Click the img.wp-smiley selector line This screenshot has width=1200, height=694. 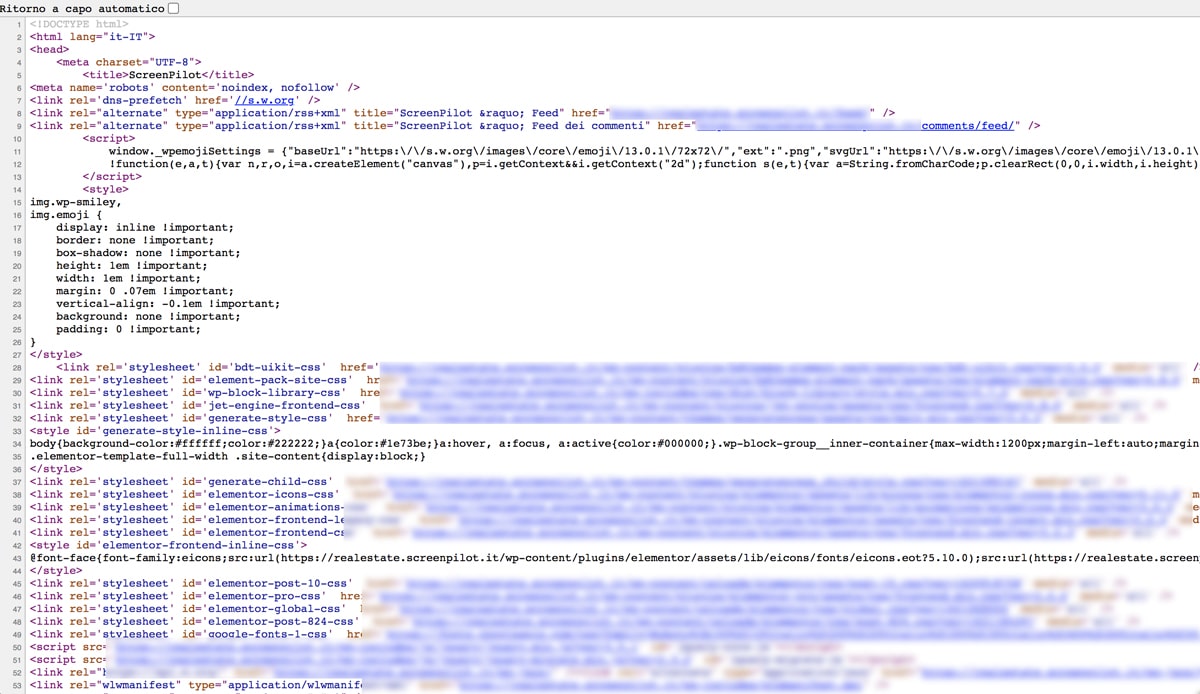click(76, 202)
